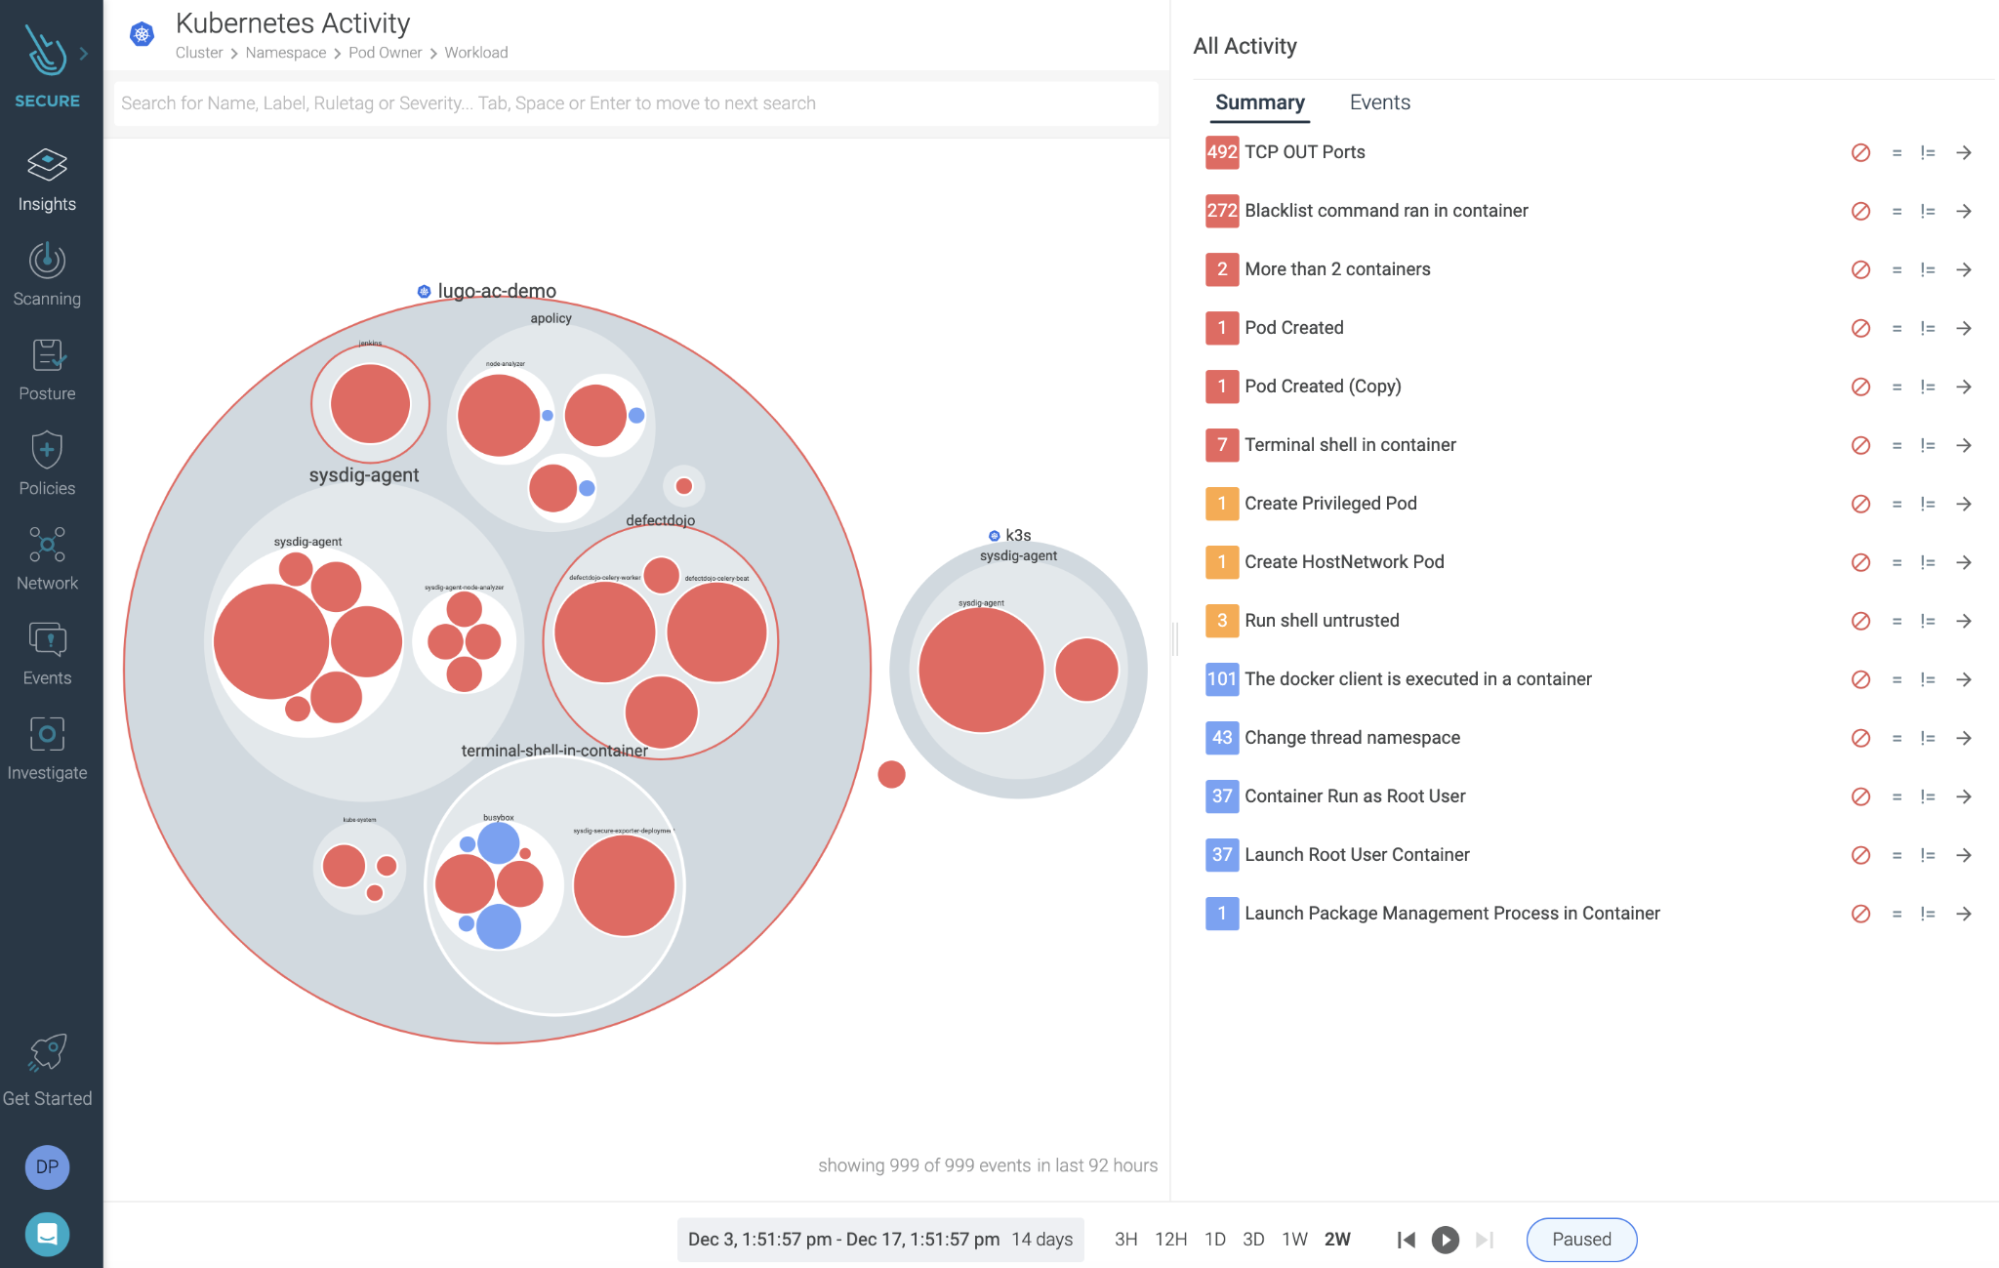Click the search filter input field
This screenshot has width=1999, height=1268.
click(636, 103)
